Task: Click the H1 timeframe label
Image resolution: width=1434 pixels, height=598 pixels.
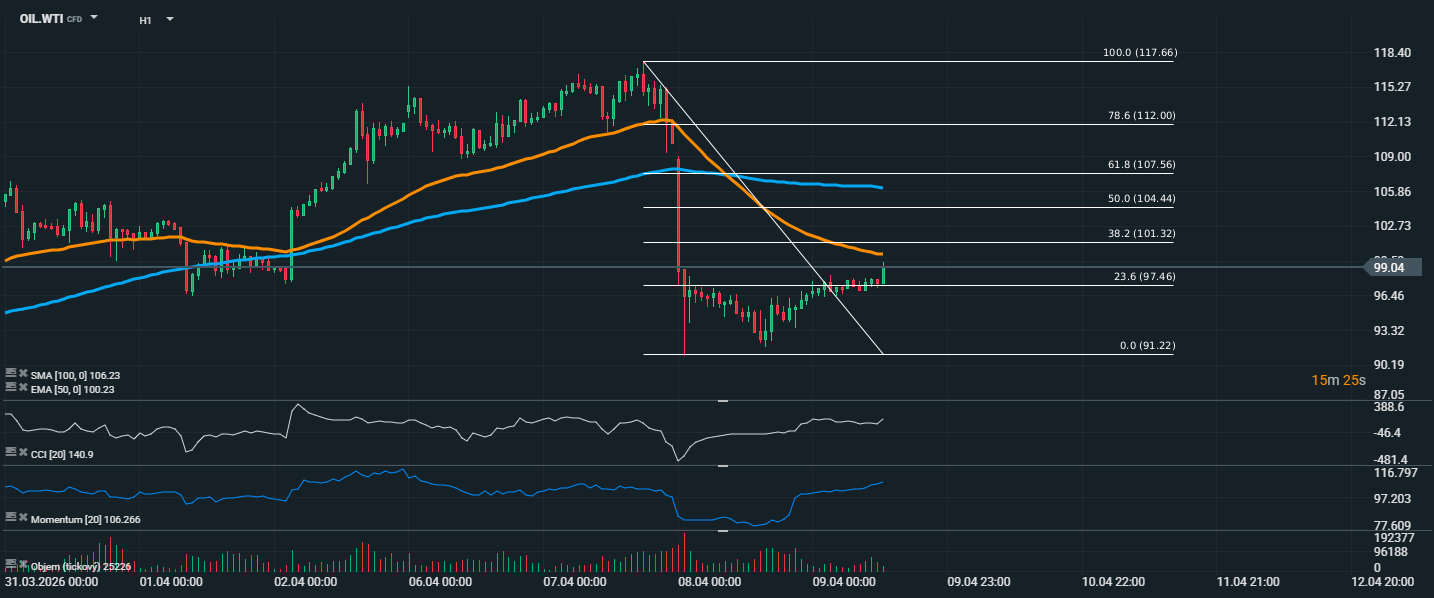Action: tap(146, 19)
